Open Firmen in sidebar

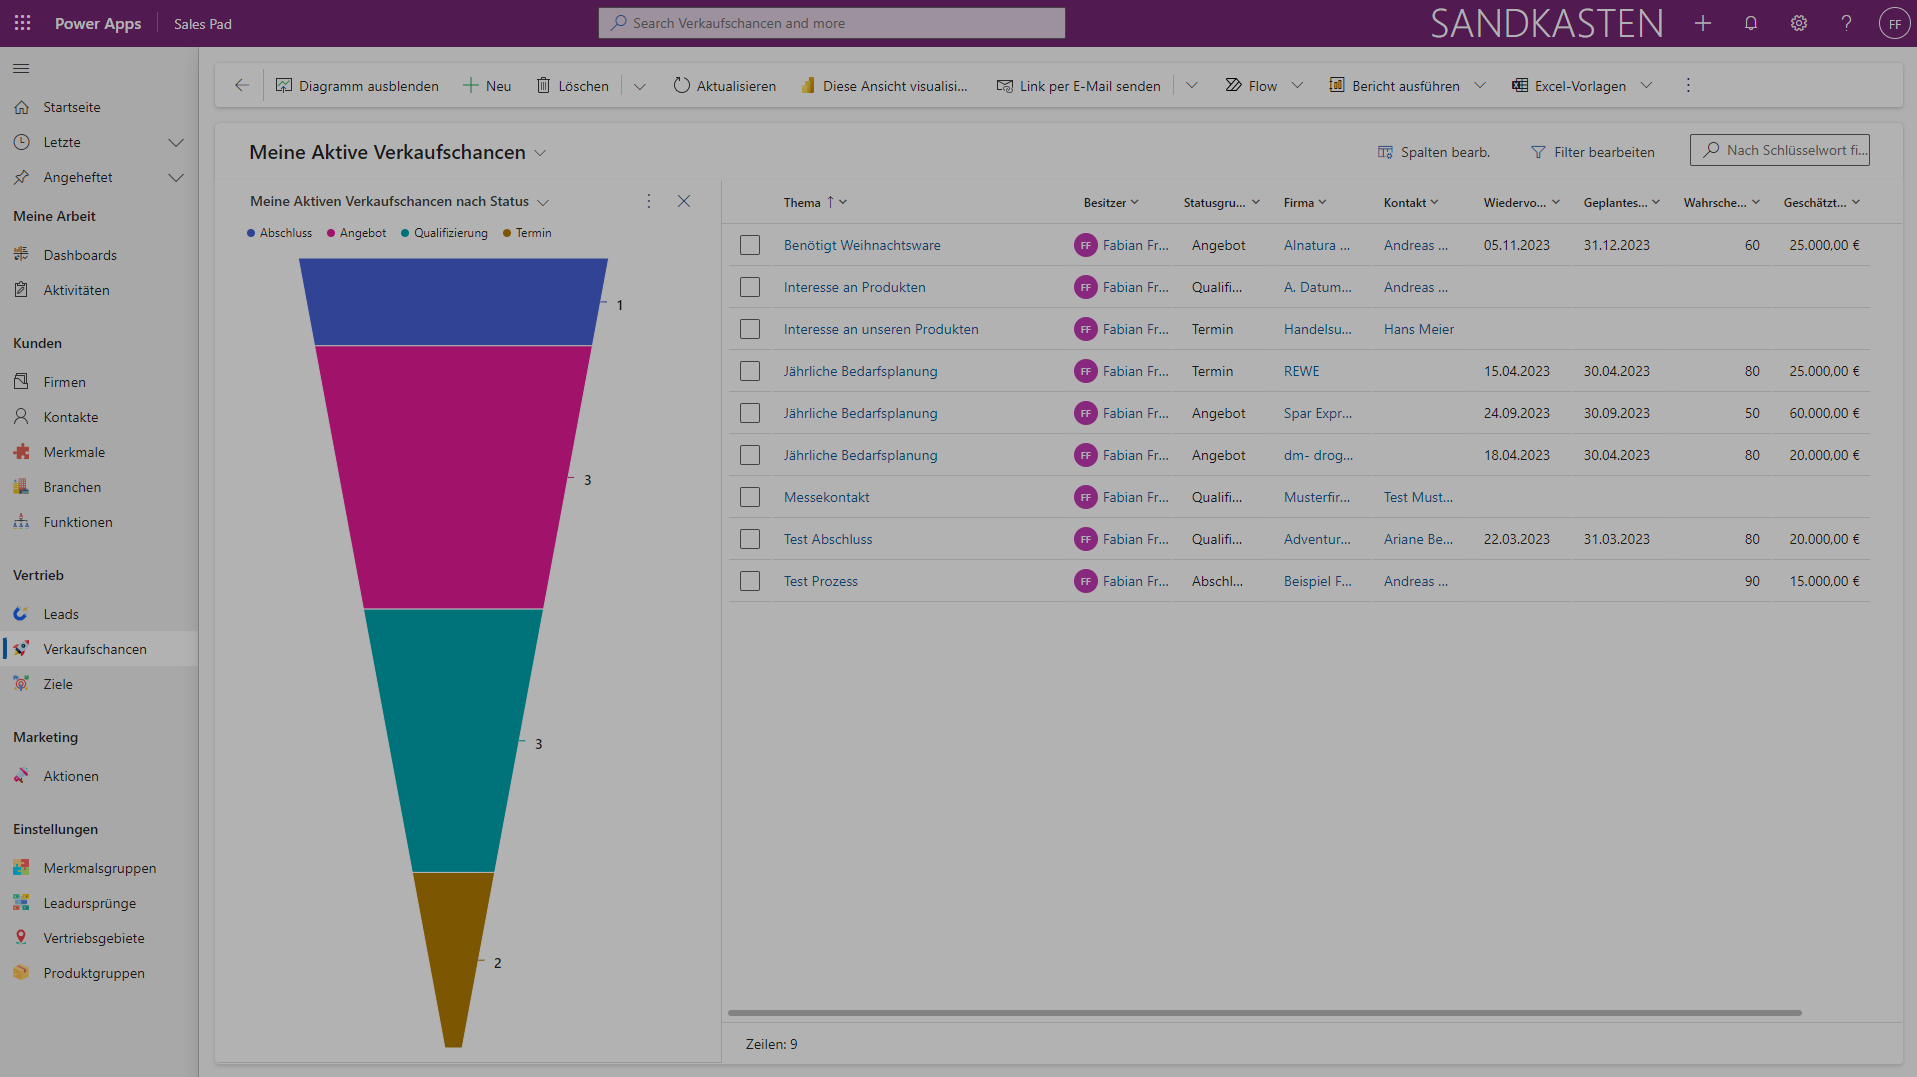(x=98, y=382)
